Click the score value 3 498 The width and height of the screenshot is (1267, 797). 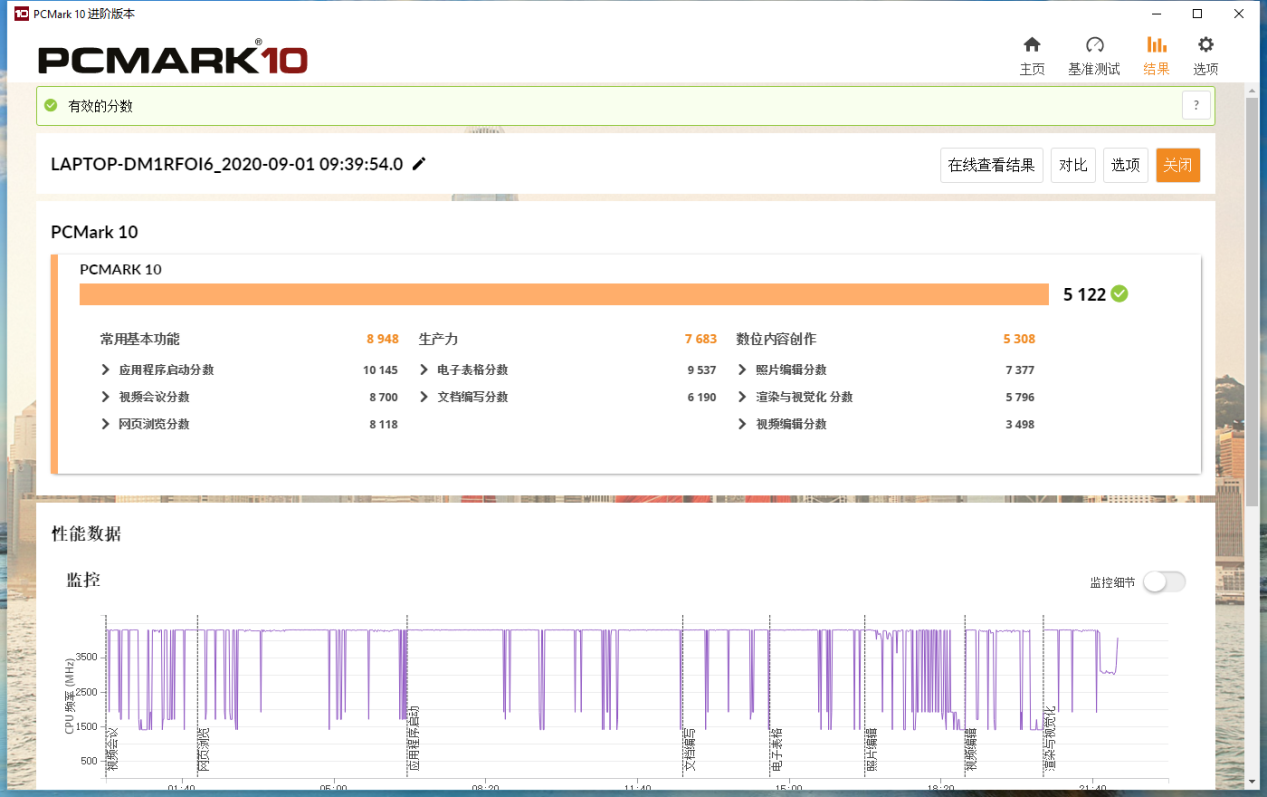[x=1020, y=424]
